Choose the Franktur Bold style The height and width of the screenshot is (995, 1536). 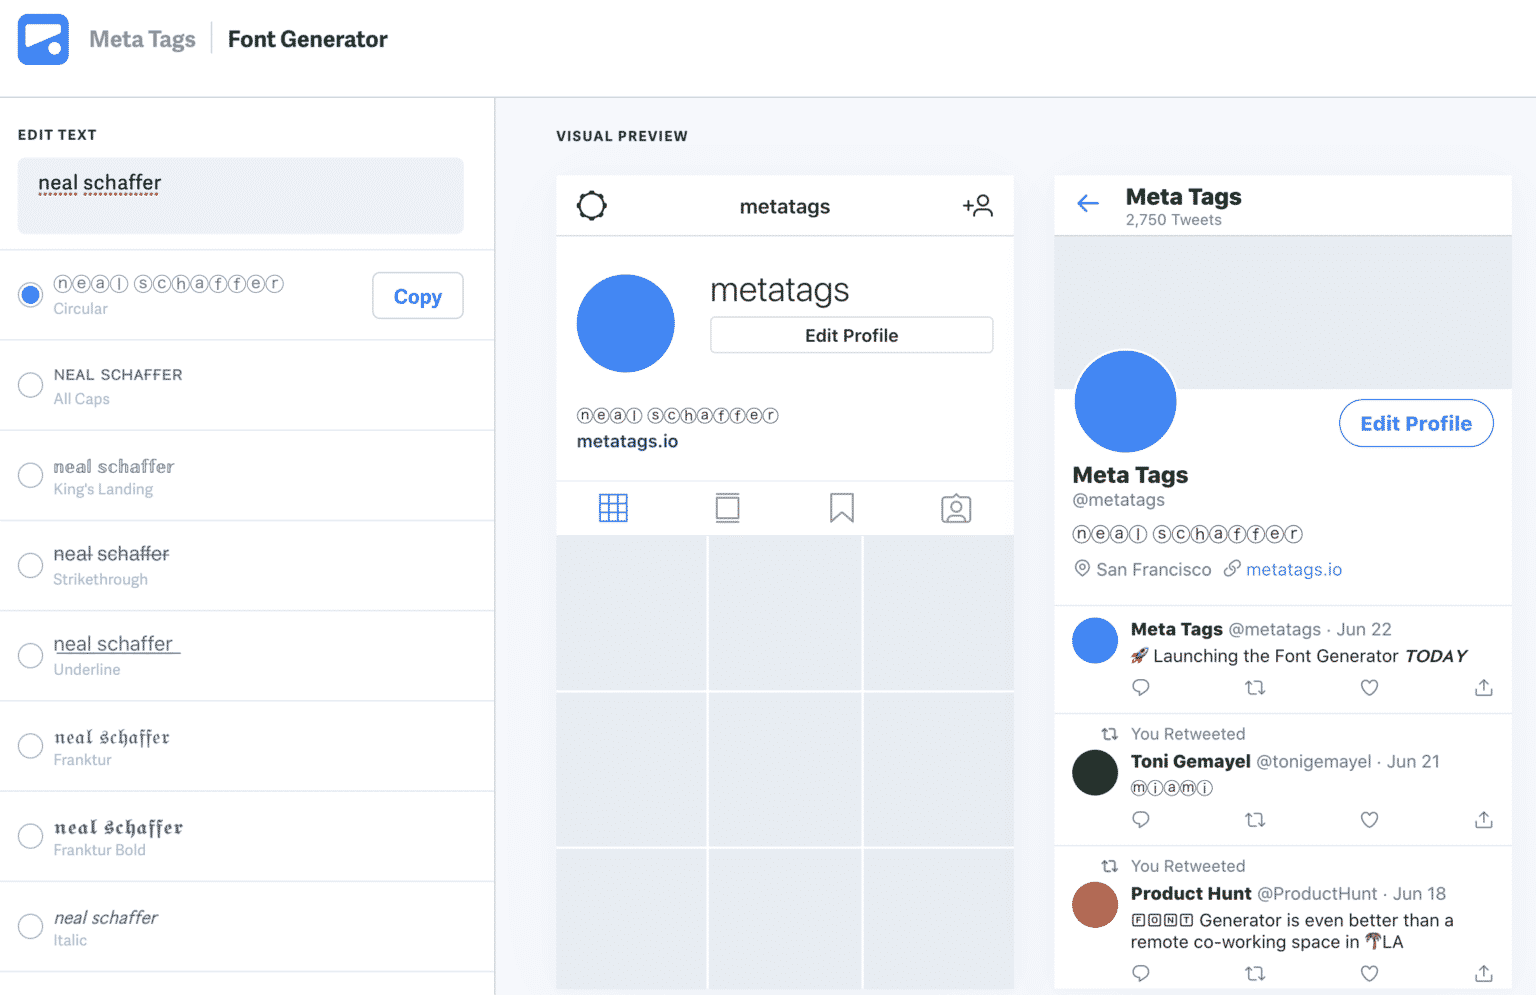pos(31,836)
